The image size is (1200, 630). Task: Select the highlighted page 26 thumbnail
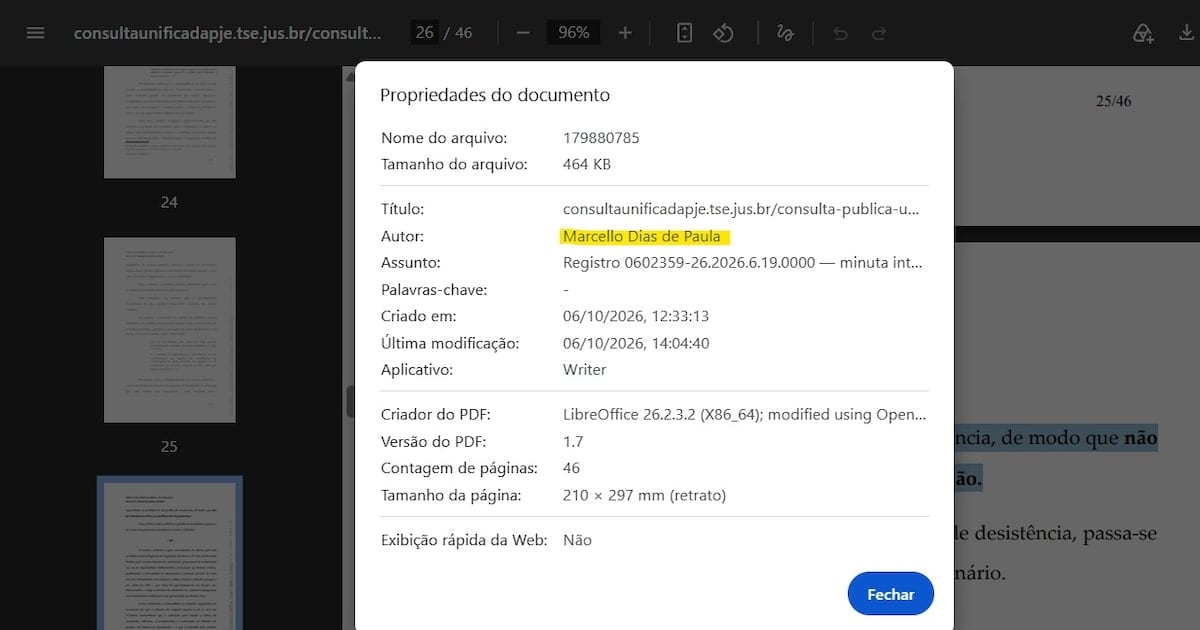[169, 555]
